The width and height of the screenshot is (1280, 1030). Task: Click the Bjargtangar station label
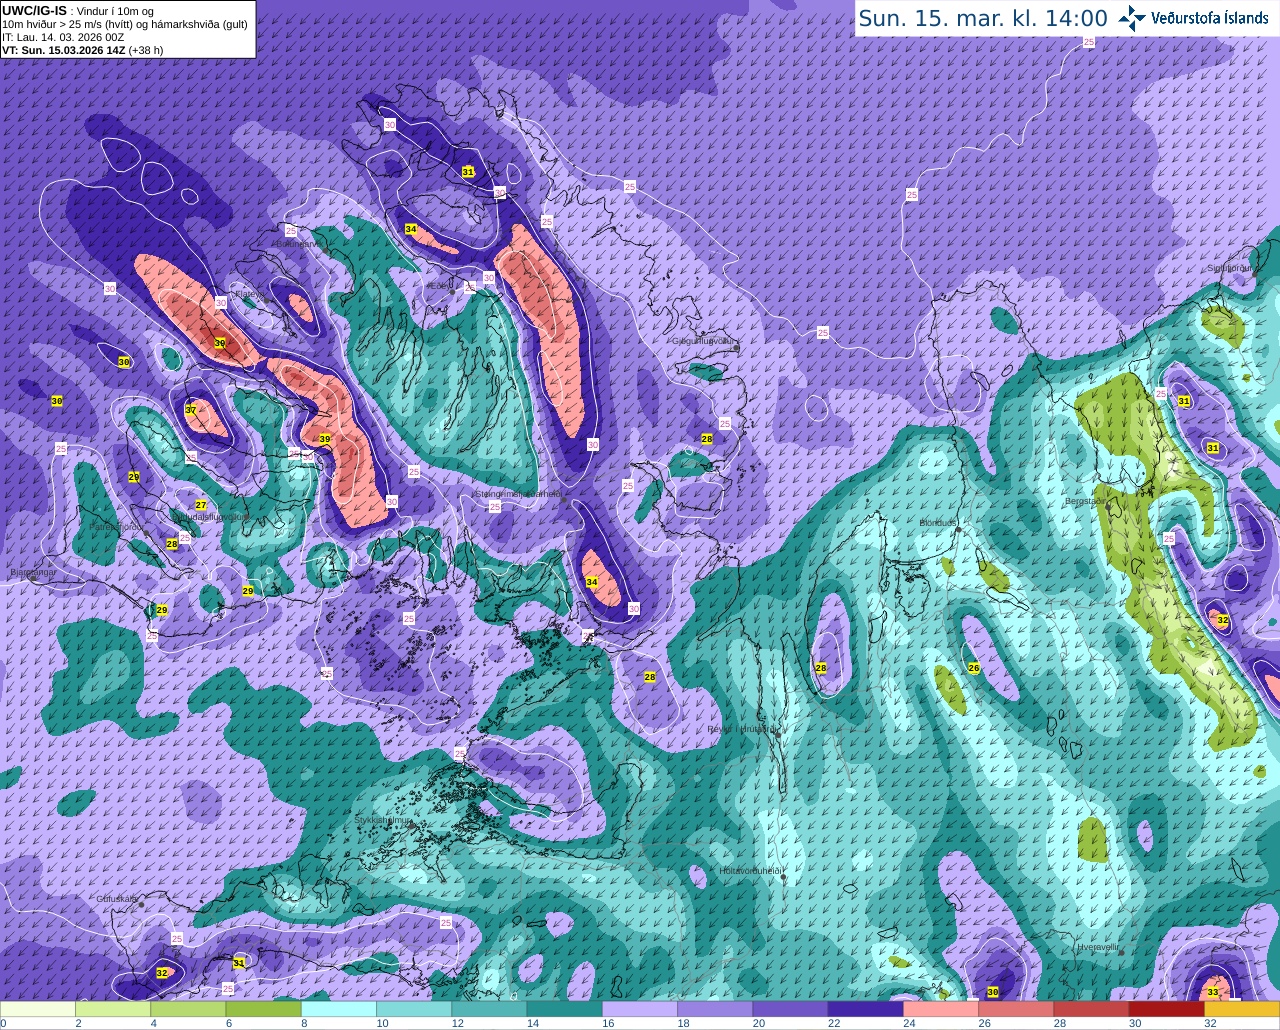31,572
